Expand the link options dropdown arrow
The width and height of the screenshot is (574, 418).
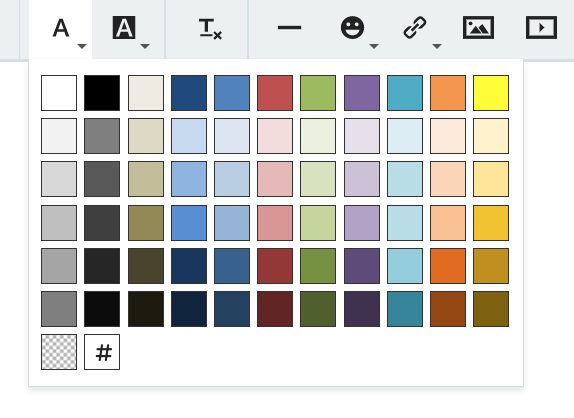pyautogui.click(x=437, y=46)
